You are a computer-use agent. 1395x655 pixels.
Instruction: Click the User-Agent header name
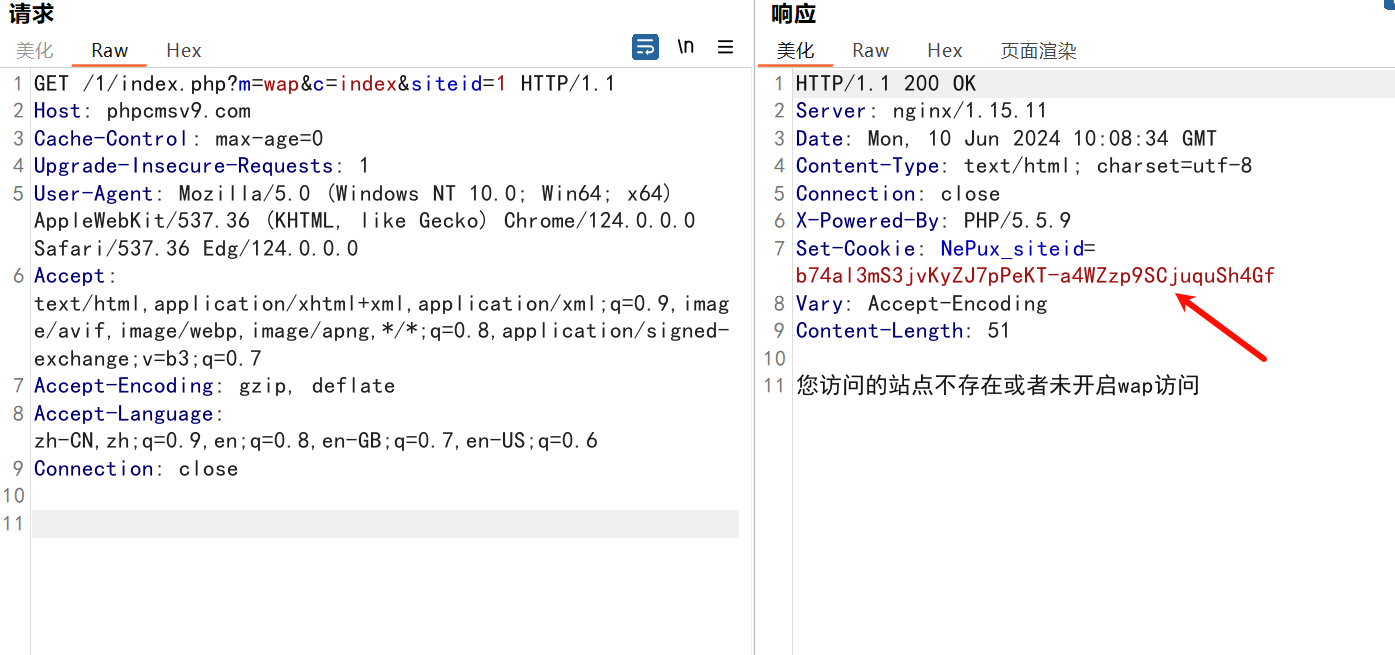coord(94,194)
